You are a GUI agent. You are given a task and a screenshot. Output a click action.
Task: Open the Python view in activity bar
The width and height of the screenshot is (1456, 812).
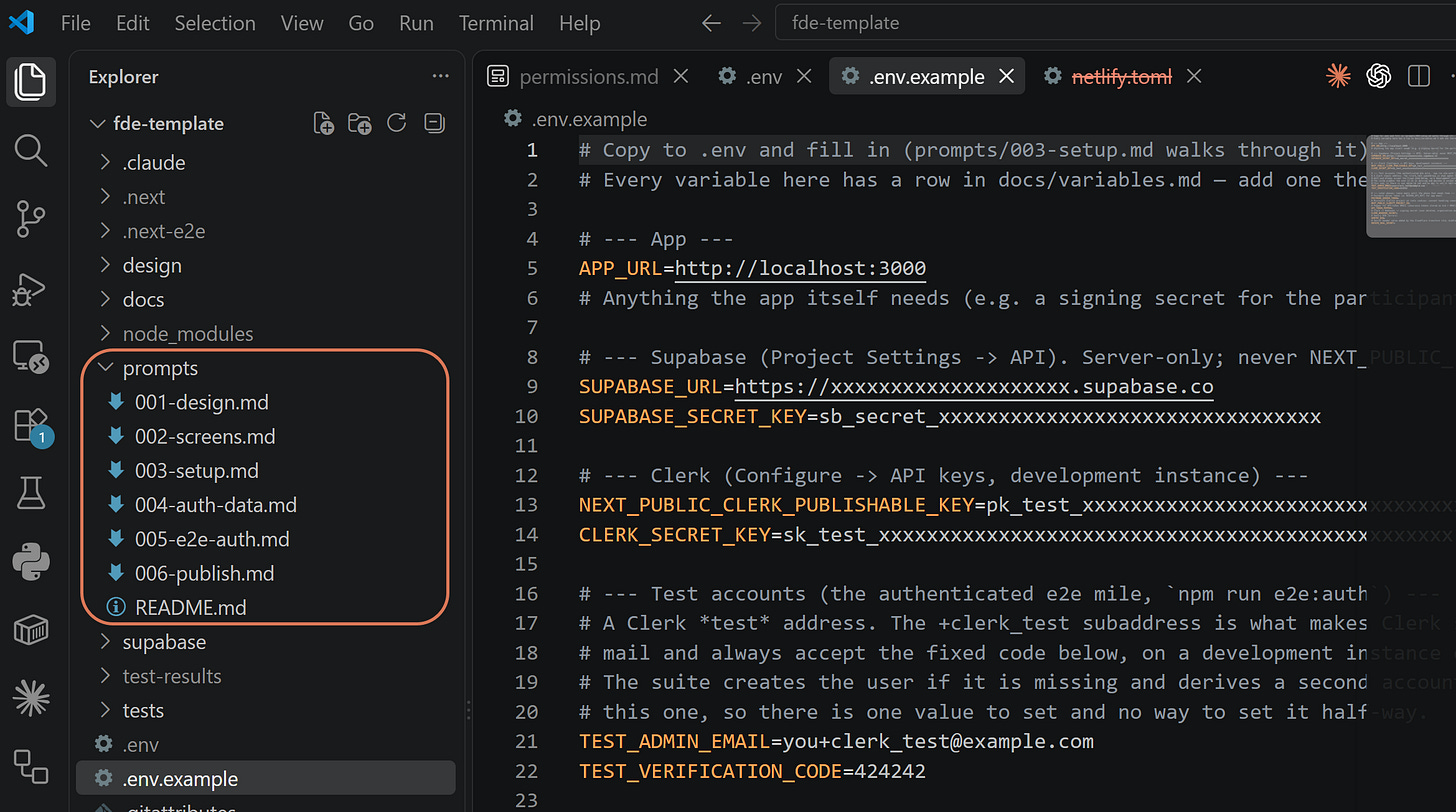(31, 563)
